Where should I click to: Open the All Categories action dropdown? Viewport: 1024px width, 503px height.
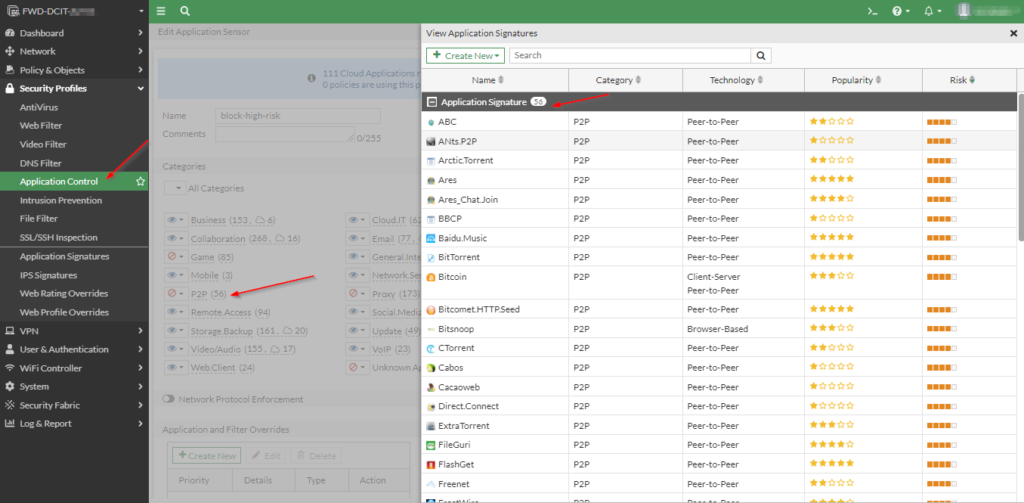(x=176, y=188)
